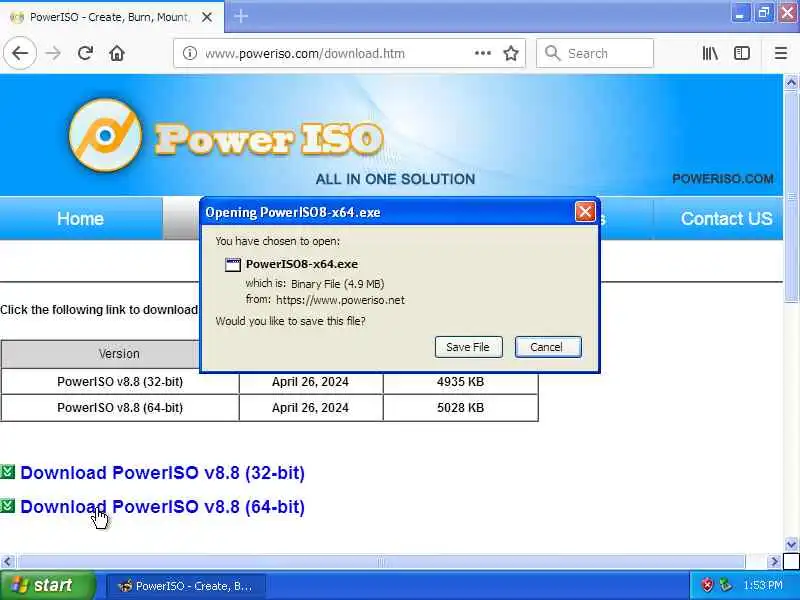
Task: Close the Opening PowerISO8-x64.exe dialog
Action: point(585,212)
